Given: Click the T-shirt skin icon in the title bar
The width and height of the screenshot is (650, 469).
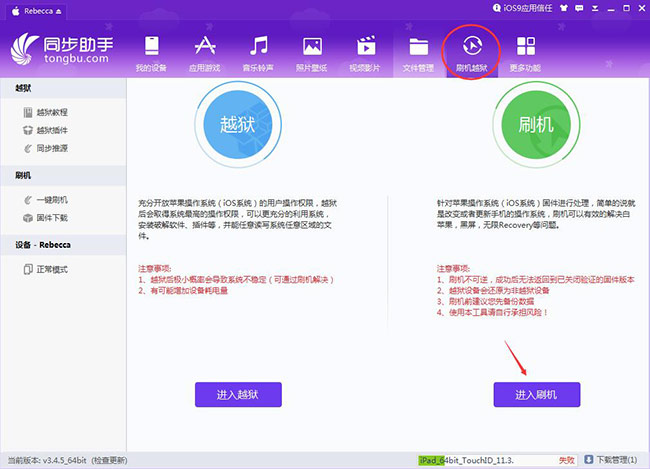Looking at the screenshot, I should tap(564, 8).
